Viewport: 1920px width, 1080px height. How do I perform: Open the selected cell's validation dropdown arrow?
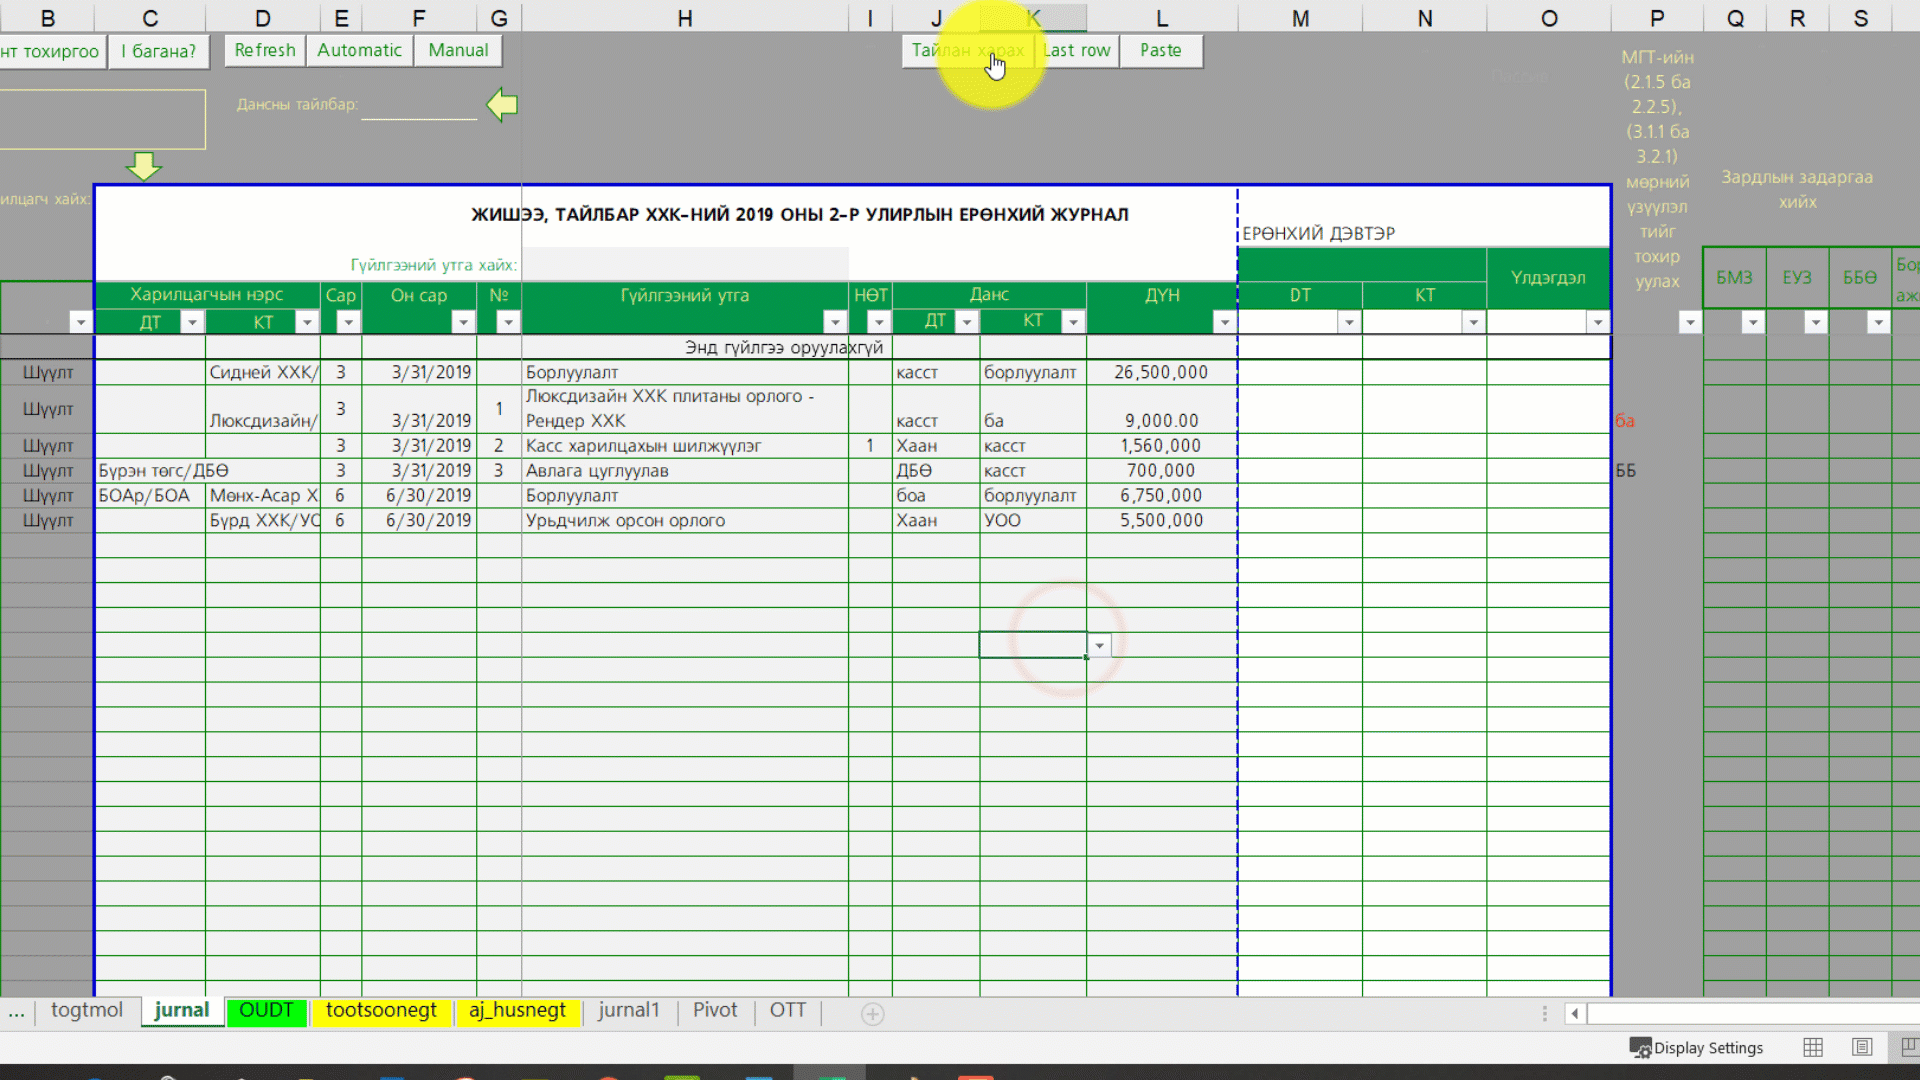click(x=1099, y=646)
